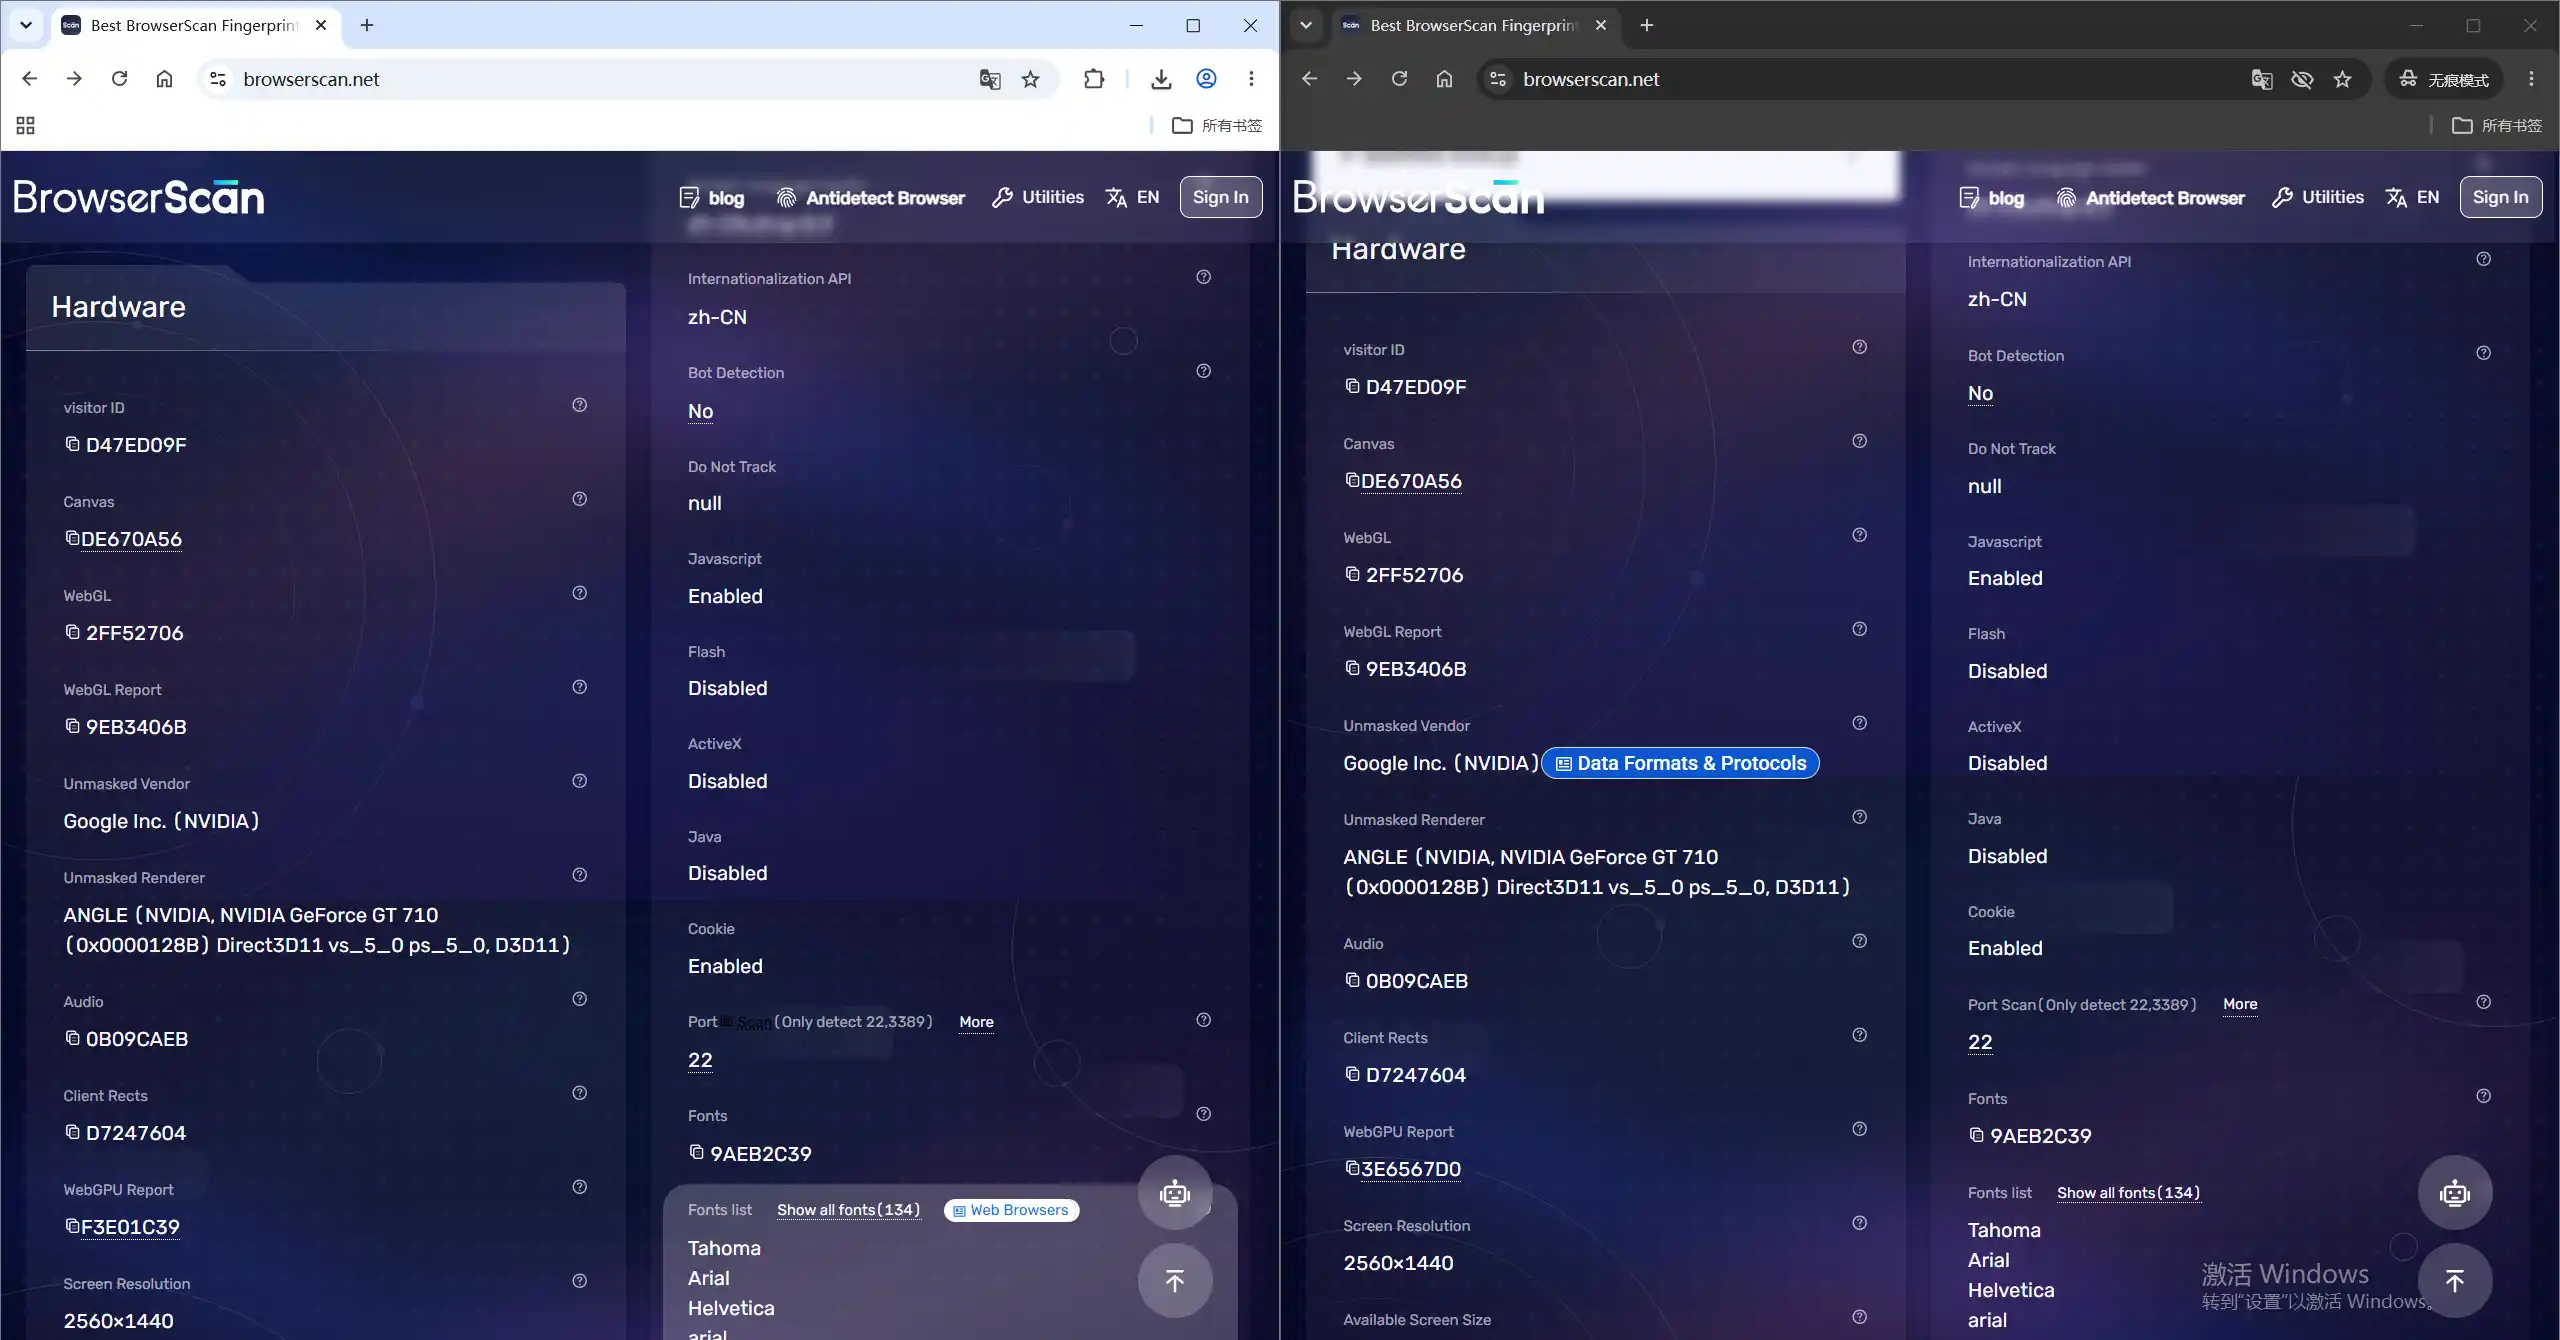Open all bookmarks folder in right window
2560x1340 pixels.
pyautogui.click(x=2497, y=125)
